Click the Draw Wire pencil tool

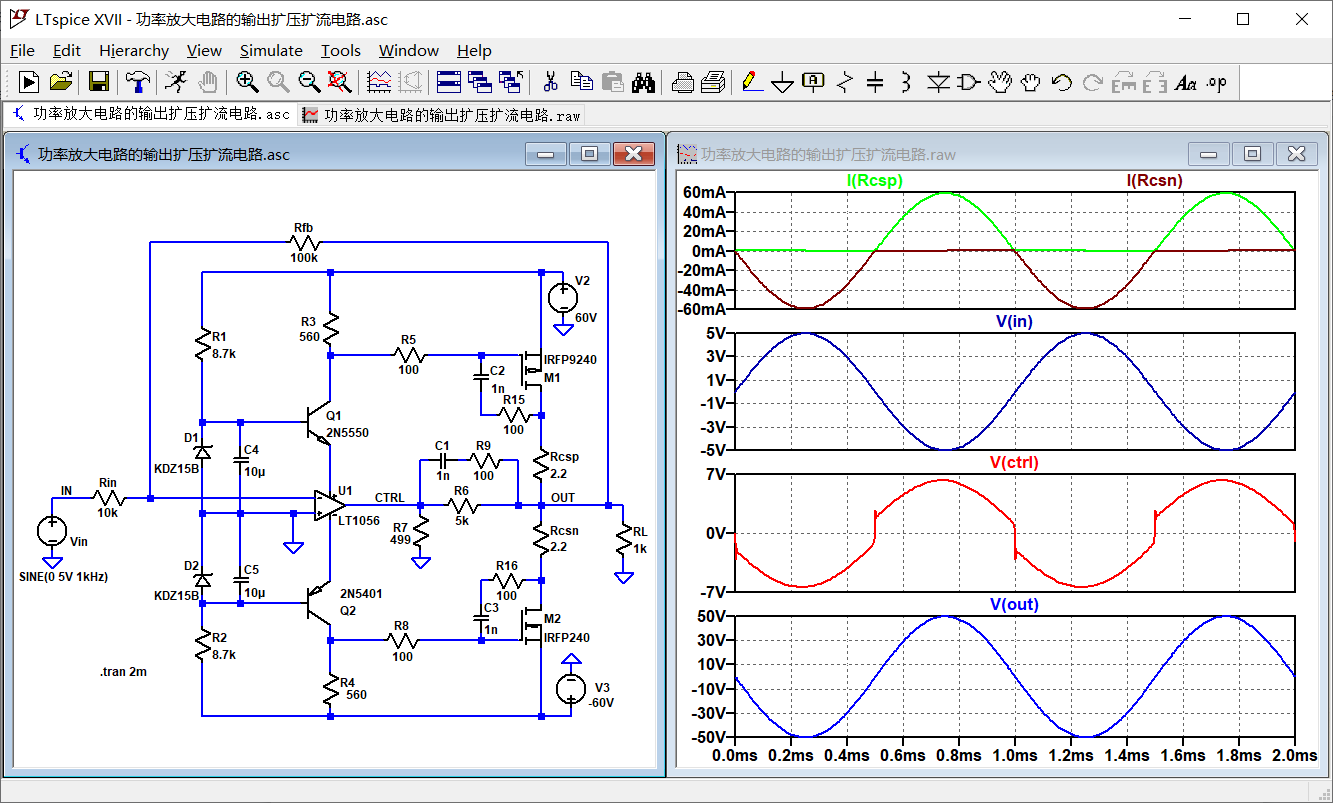click(751, 82)
